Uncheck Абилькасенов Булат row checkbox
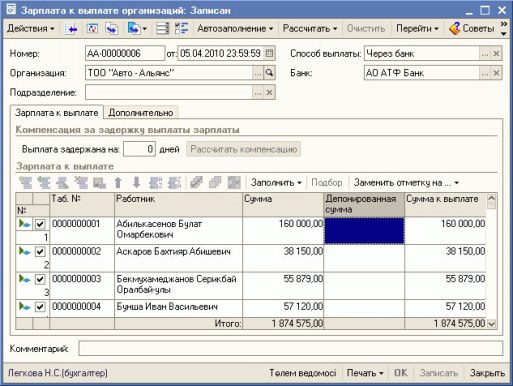Screen dimensions: 513x386 40,224
